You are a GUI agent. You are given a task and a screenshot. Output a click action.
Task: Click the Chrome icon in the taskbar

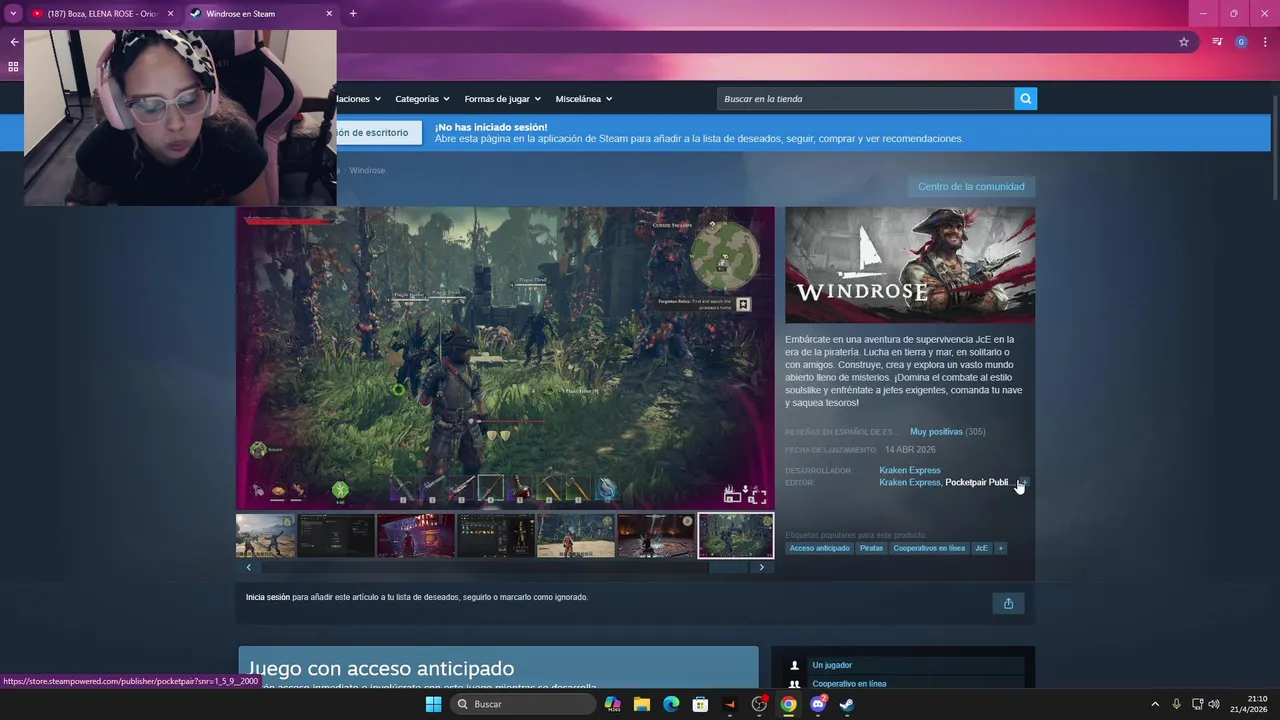(788, 704)
